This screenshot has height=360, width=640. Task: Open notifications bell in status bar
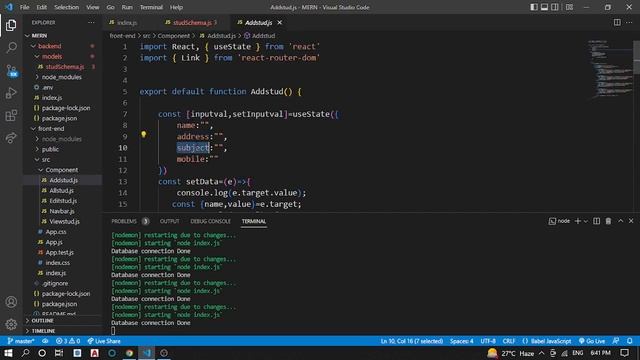[x=630, y=341]
